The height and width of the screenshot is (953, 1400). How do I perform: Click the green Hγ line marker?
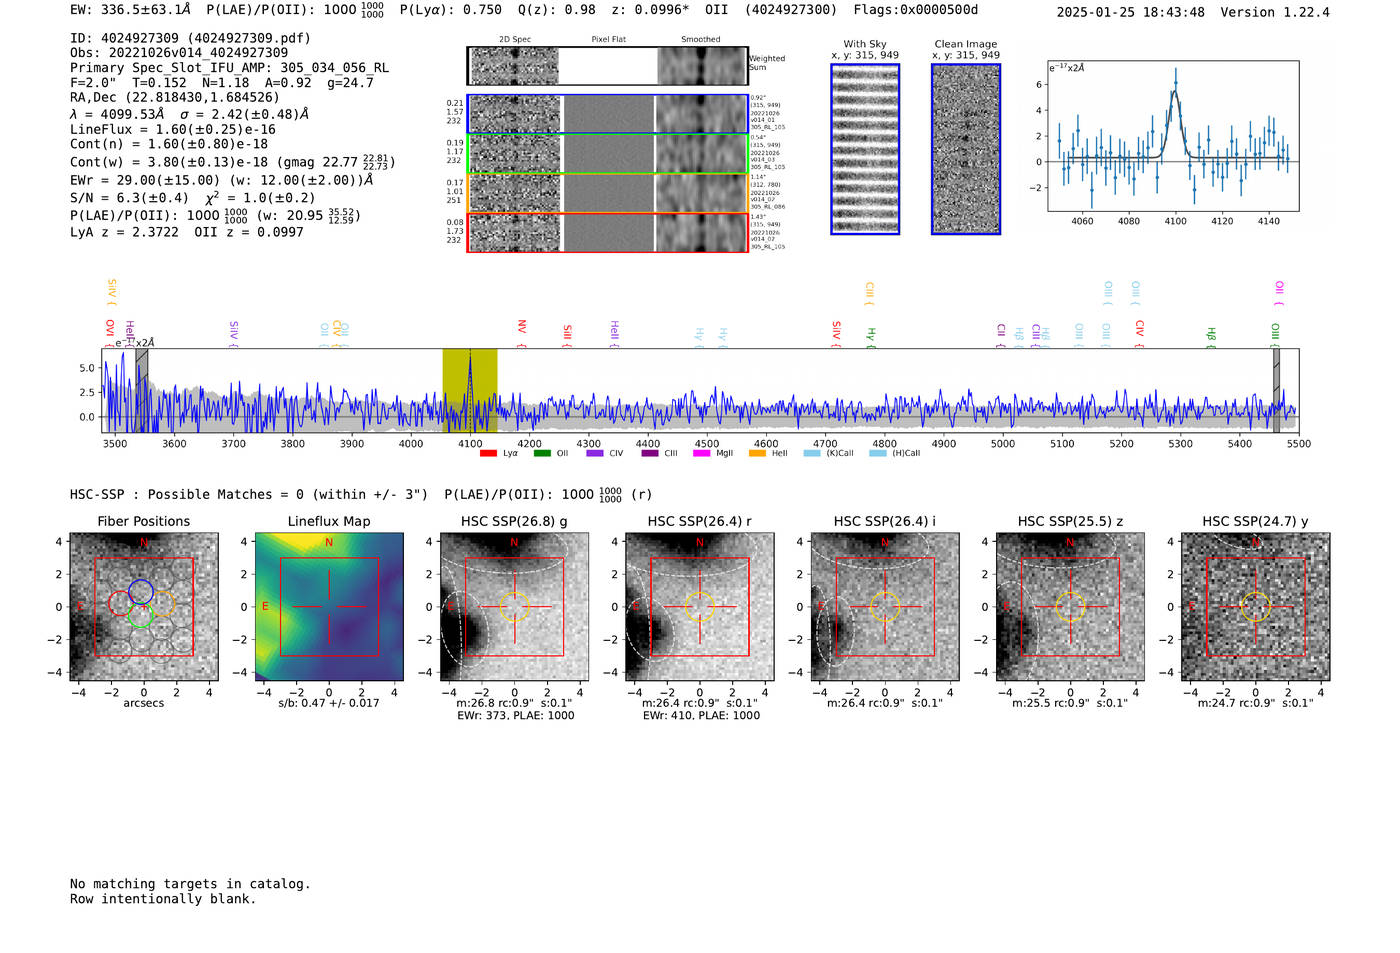tap(871, 336)
